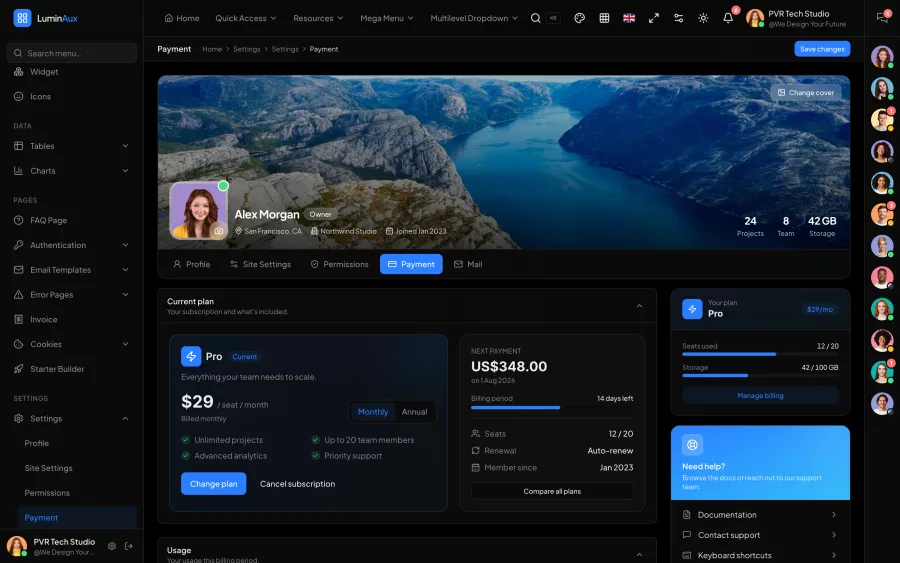The width and height of the screenshot is (900, 563).
Task: Toggle fullscreen mode icon
Action: (x=654, y=18)
